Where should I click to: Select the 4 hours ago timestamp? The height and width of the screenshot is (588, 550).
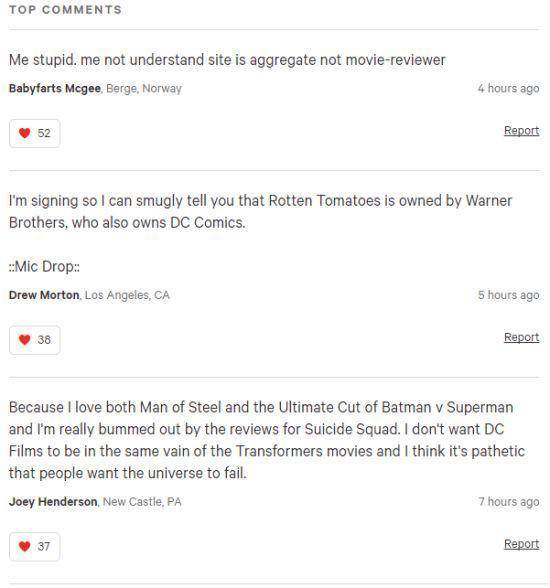pos(508,88)
